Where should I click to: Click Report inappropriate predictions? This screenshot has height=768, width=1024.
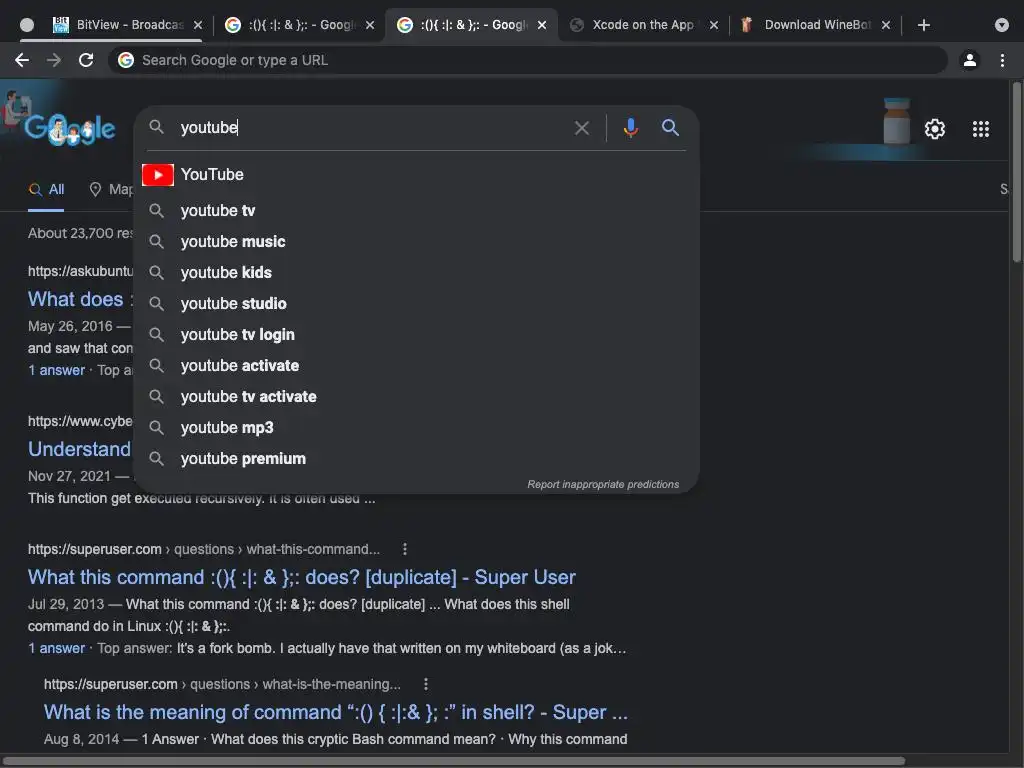click(603, 485)
